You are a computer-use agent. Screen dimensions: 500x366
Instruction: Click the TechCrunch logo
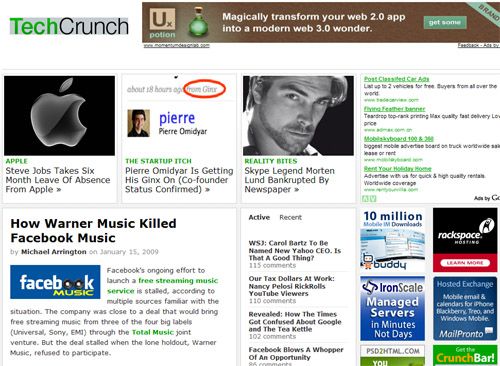click(x=69, y=26)
